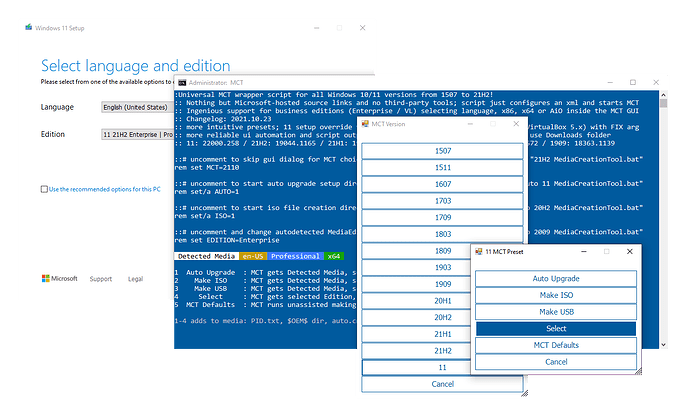Check Use the recommended options checkbox
Viewport: 690px width, 416px height.
(44, 189)
